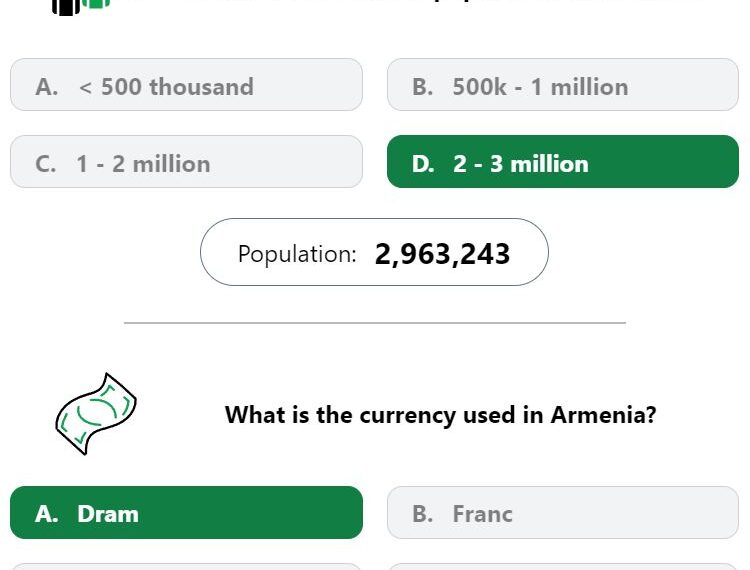Click letter A beside Dram

(46, 514)
